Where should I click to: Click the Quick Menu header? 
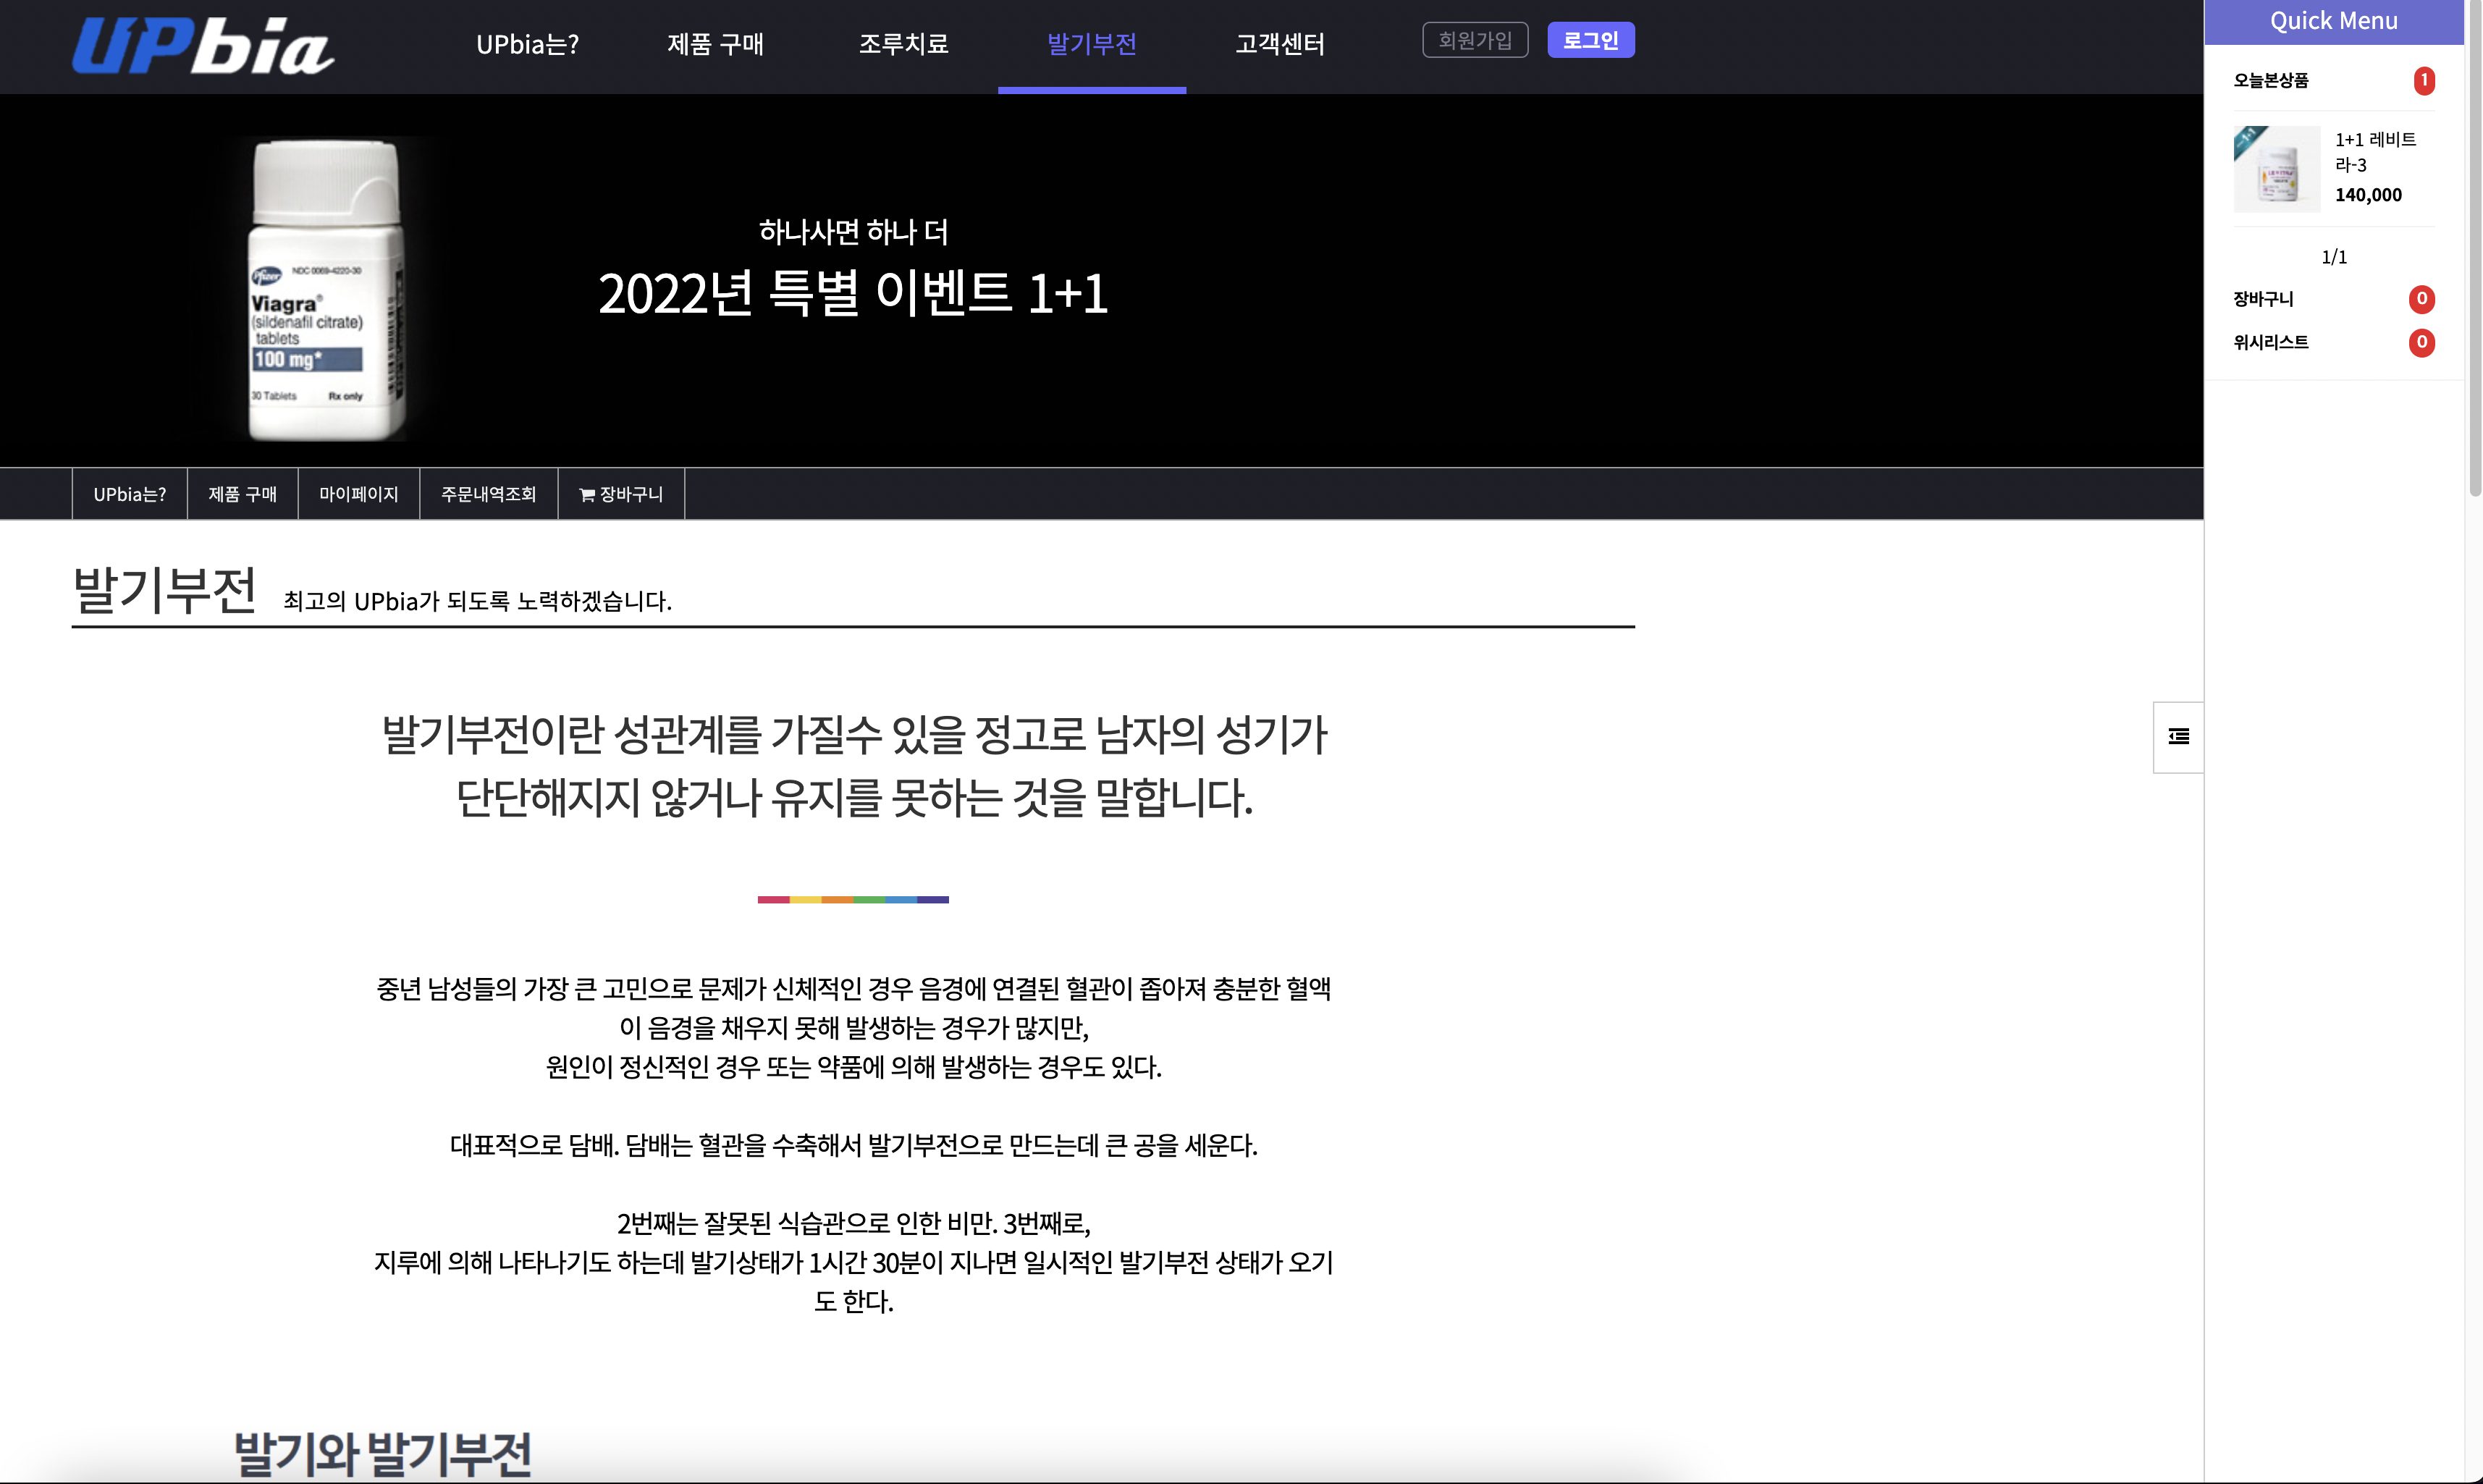(2333, 21)
